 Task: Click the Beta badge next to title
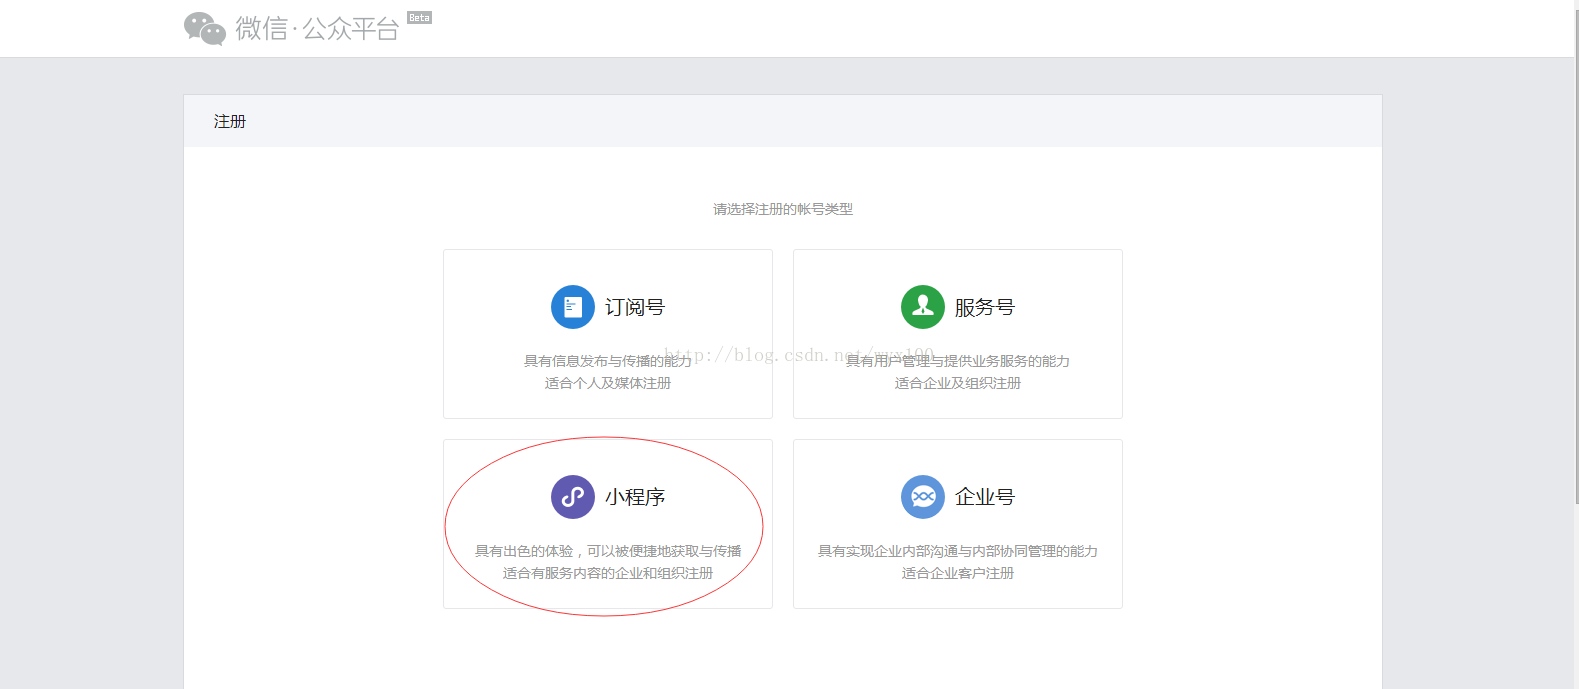coord(419,18)
